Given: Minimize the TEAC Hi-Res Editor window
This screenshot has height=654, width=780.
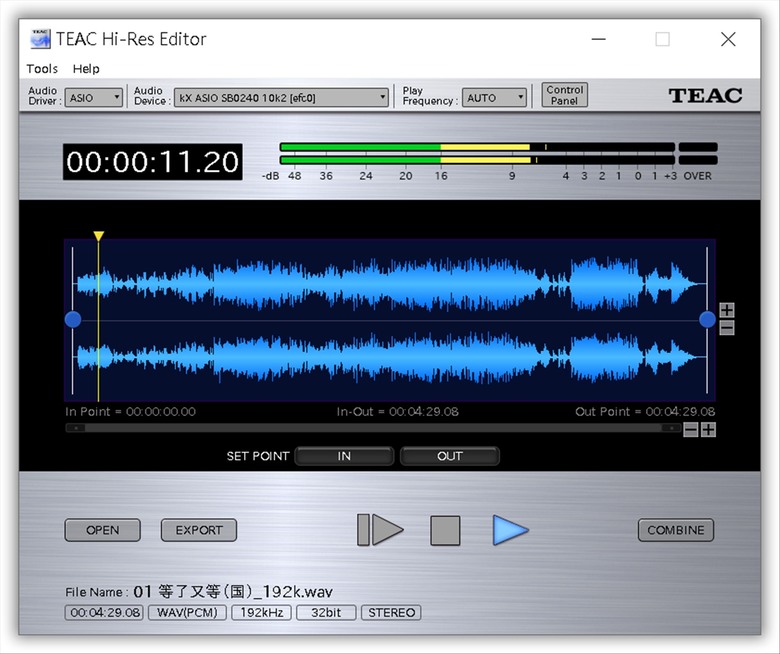Looking at the screenshot, I should [598, 39].
